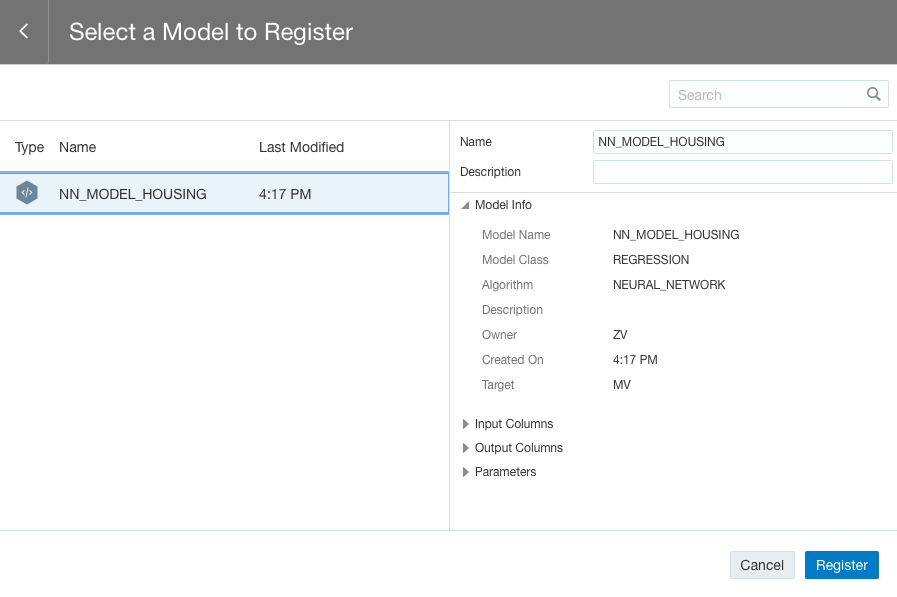Image resolution: width=897 pixels, height=597 pixels.
Task: Click the empty Description input field
Action: [x=742, y=172]
